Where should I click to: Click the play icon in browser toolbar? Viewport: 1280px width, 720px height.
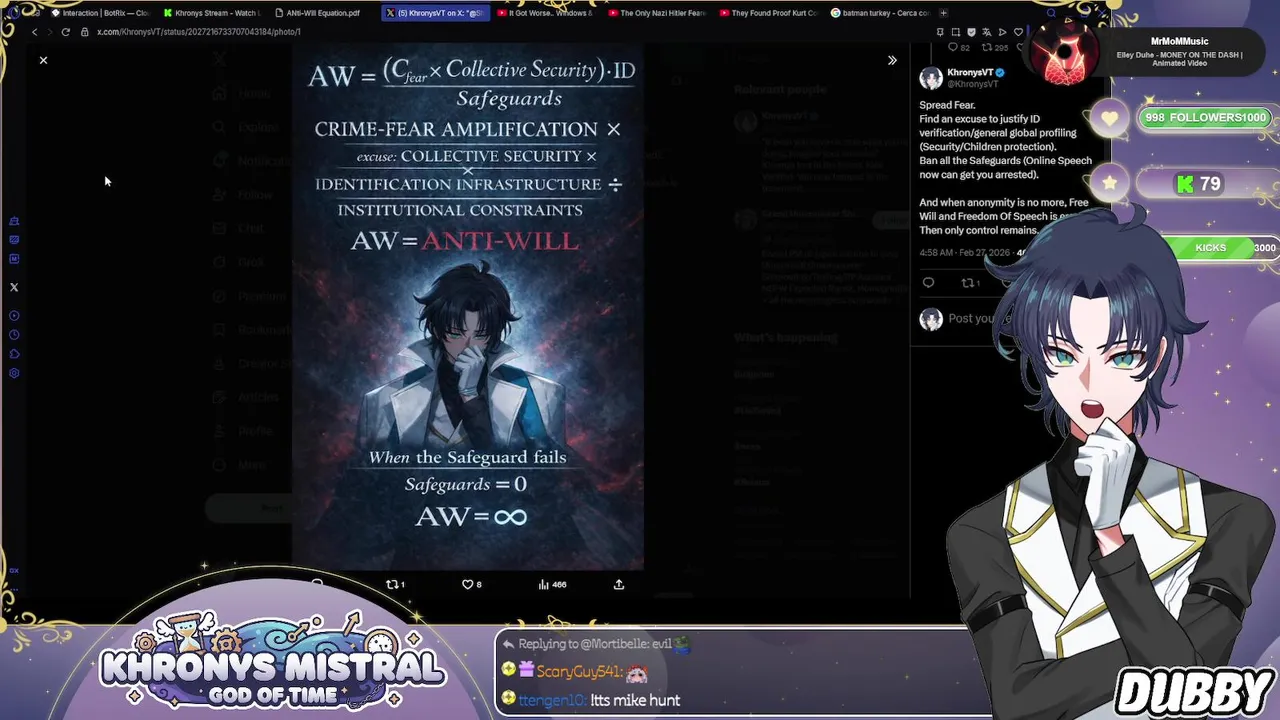(1002, 32)
